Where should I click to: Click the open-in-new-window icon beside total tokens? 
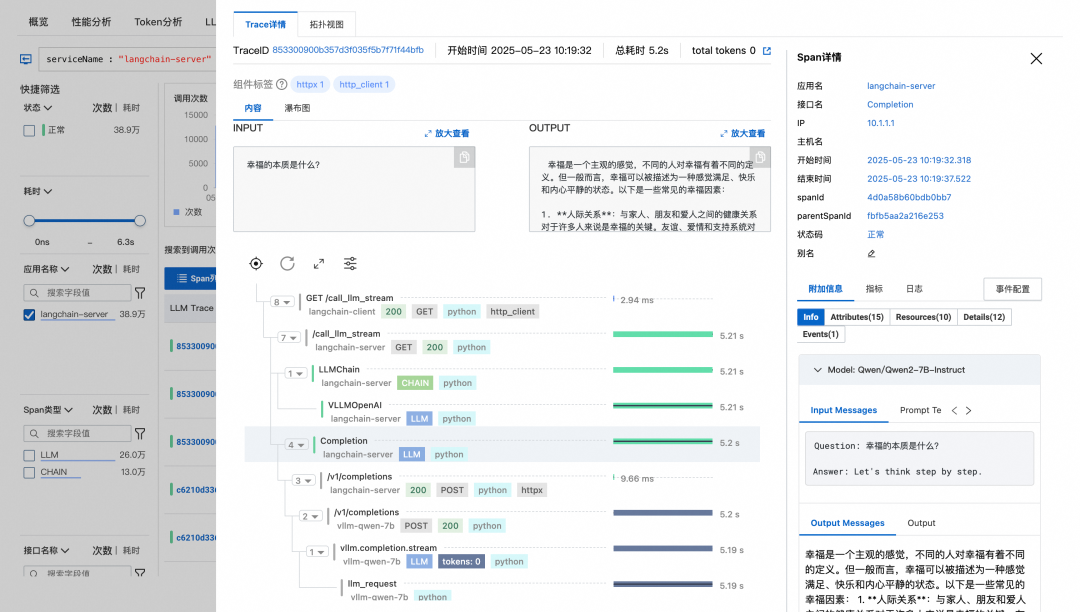pos(767,51)
